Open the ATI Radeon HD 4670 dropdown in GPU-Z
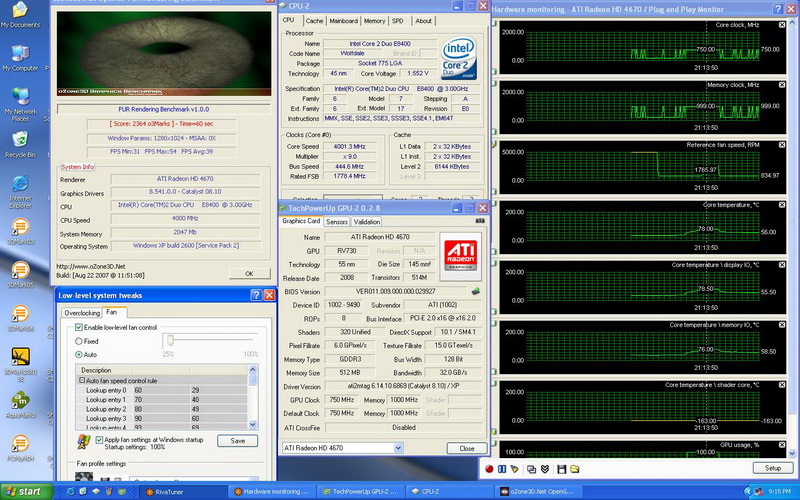Viewport: 800px width, 500px height. [398, 448]
